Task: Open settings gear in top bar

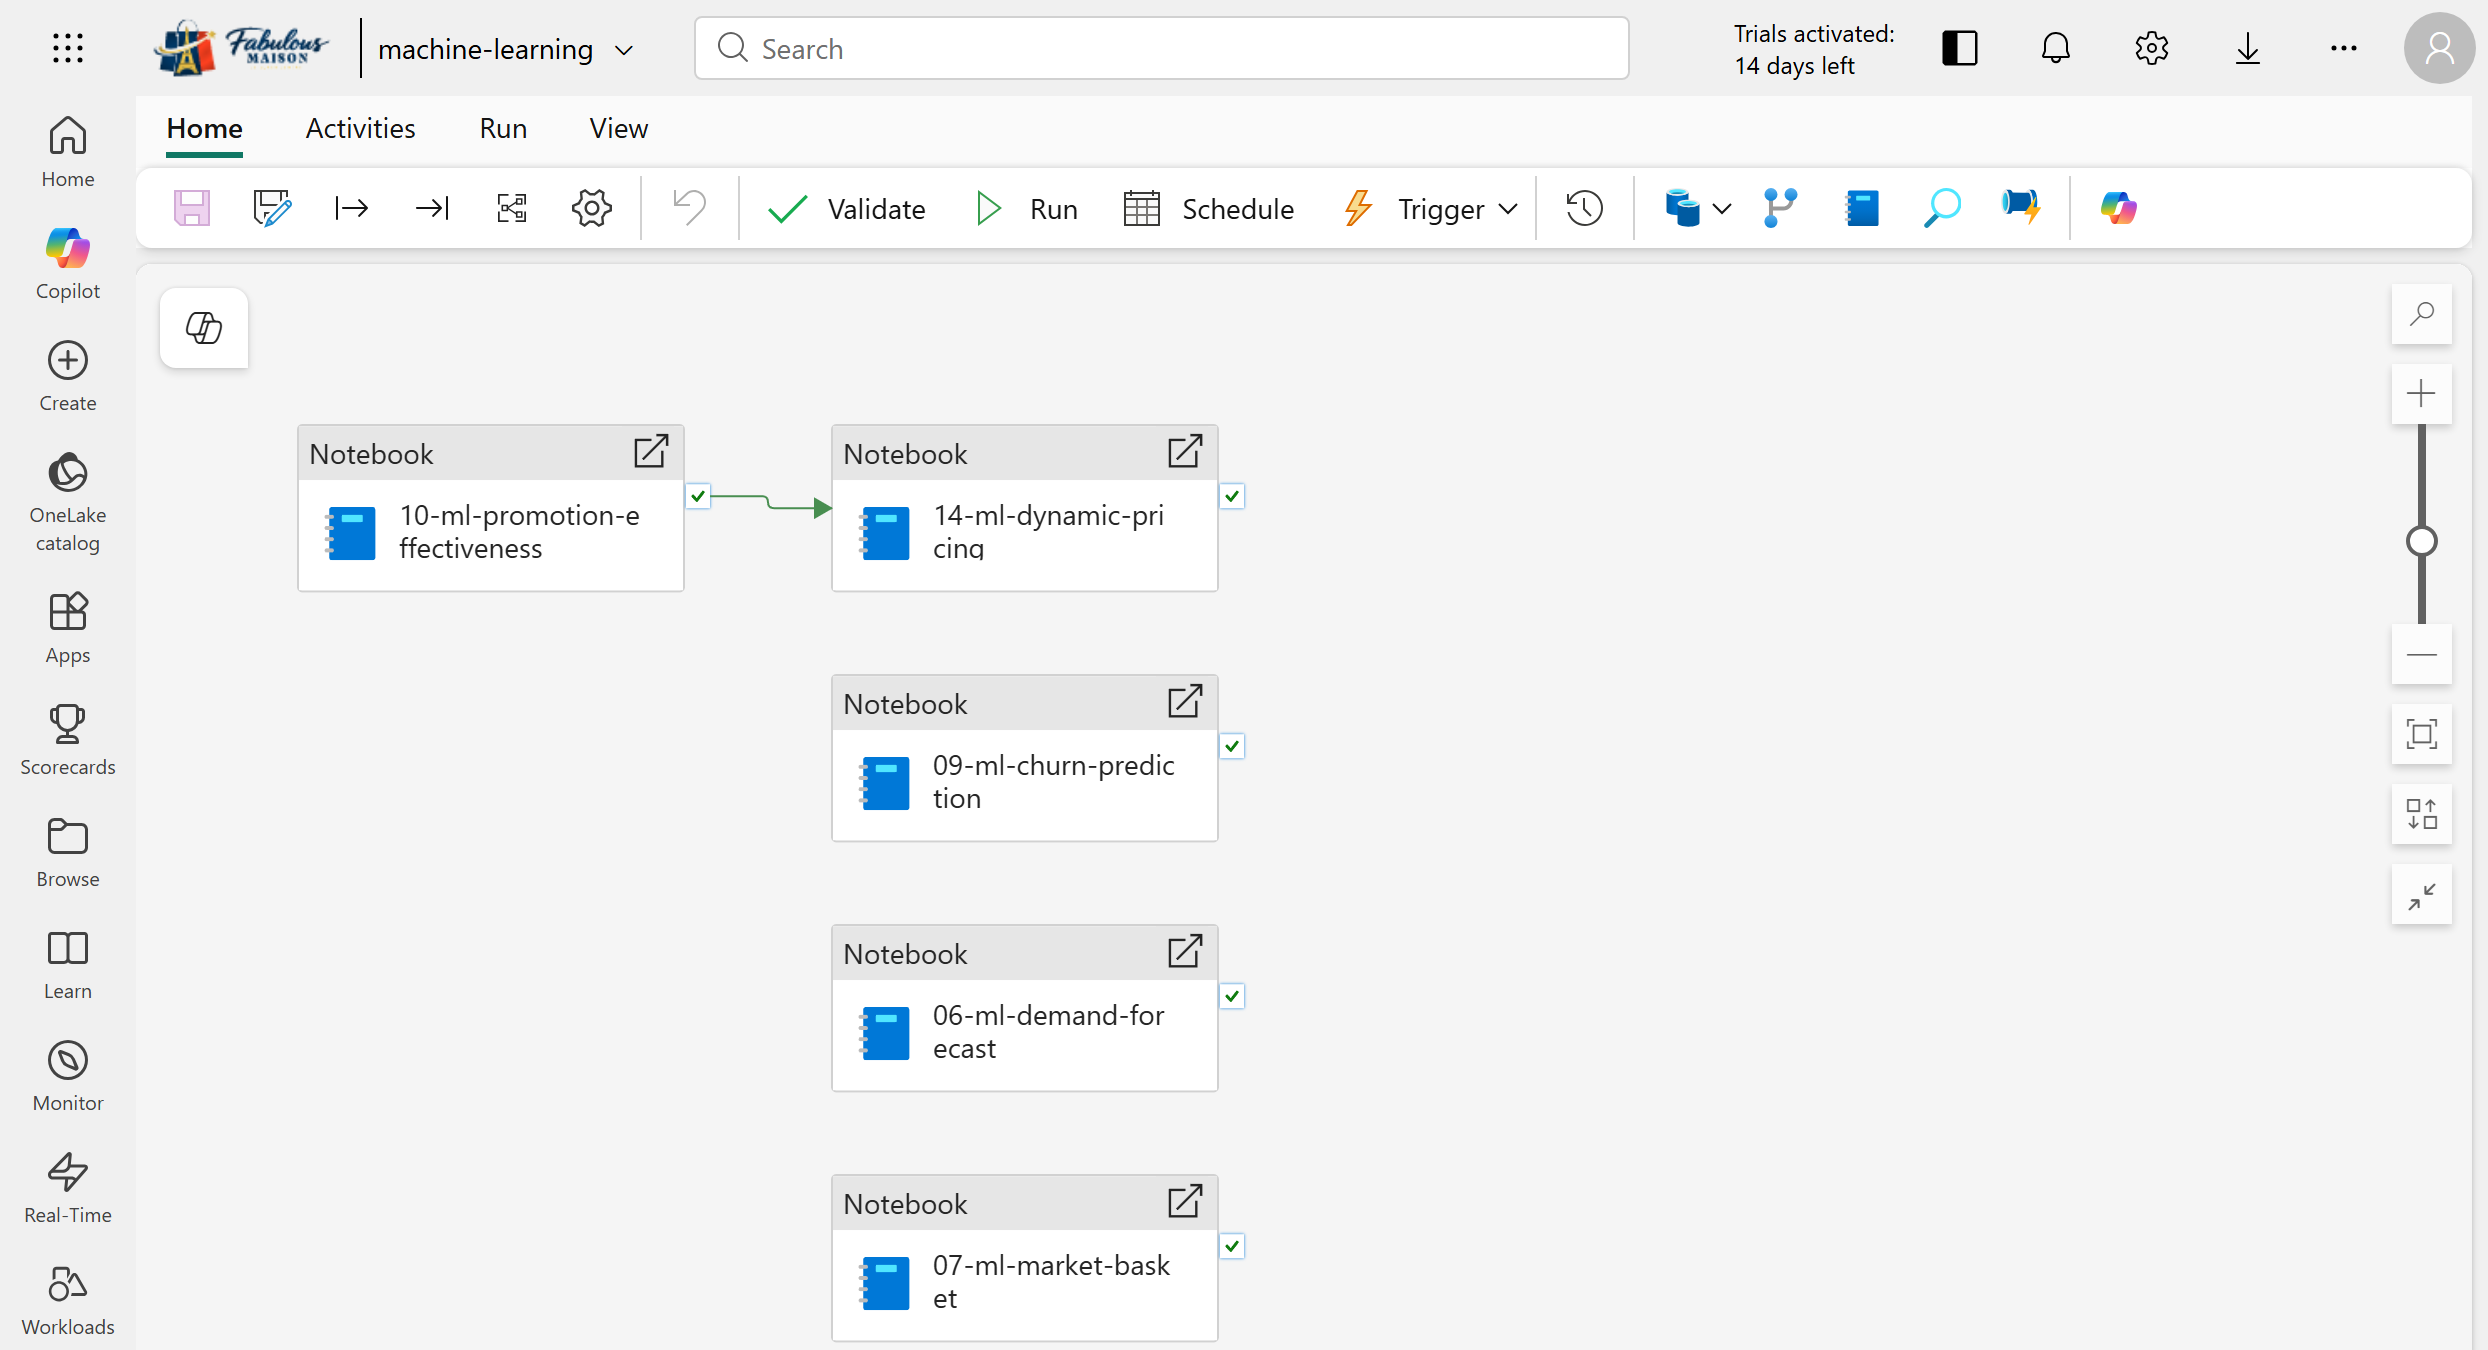Action: click(x=2151, y=48)
